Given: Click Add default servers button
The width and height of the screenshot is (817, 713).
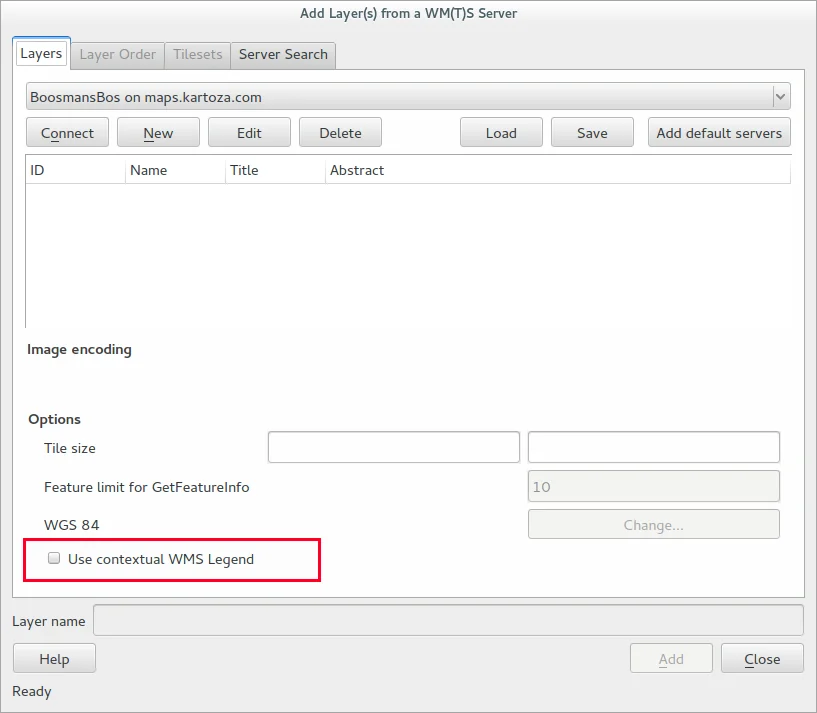Looking at the screenshot, I should point(719,133).
